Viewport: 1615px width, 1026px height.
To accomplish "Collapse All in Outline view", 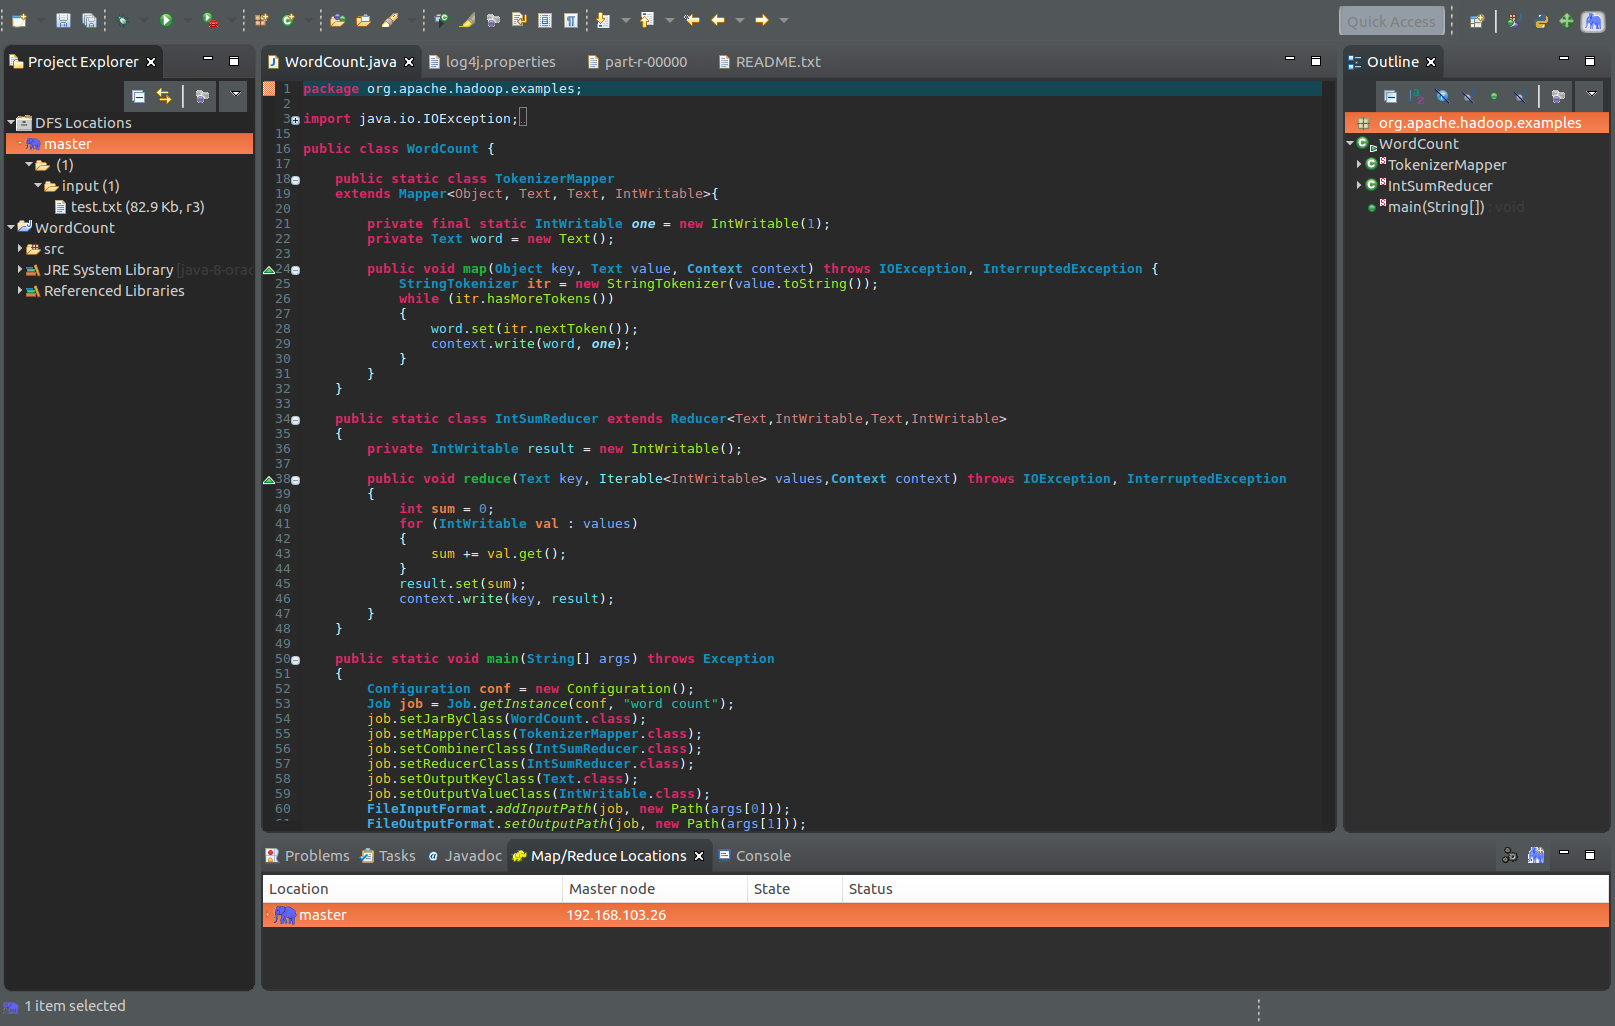I will click(1390, 96).
